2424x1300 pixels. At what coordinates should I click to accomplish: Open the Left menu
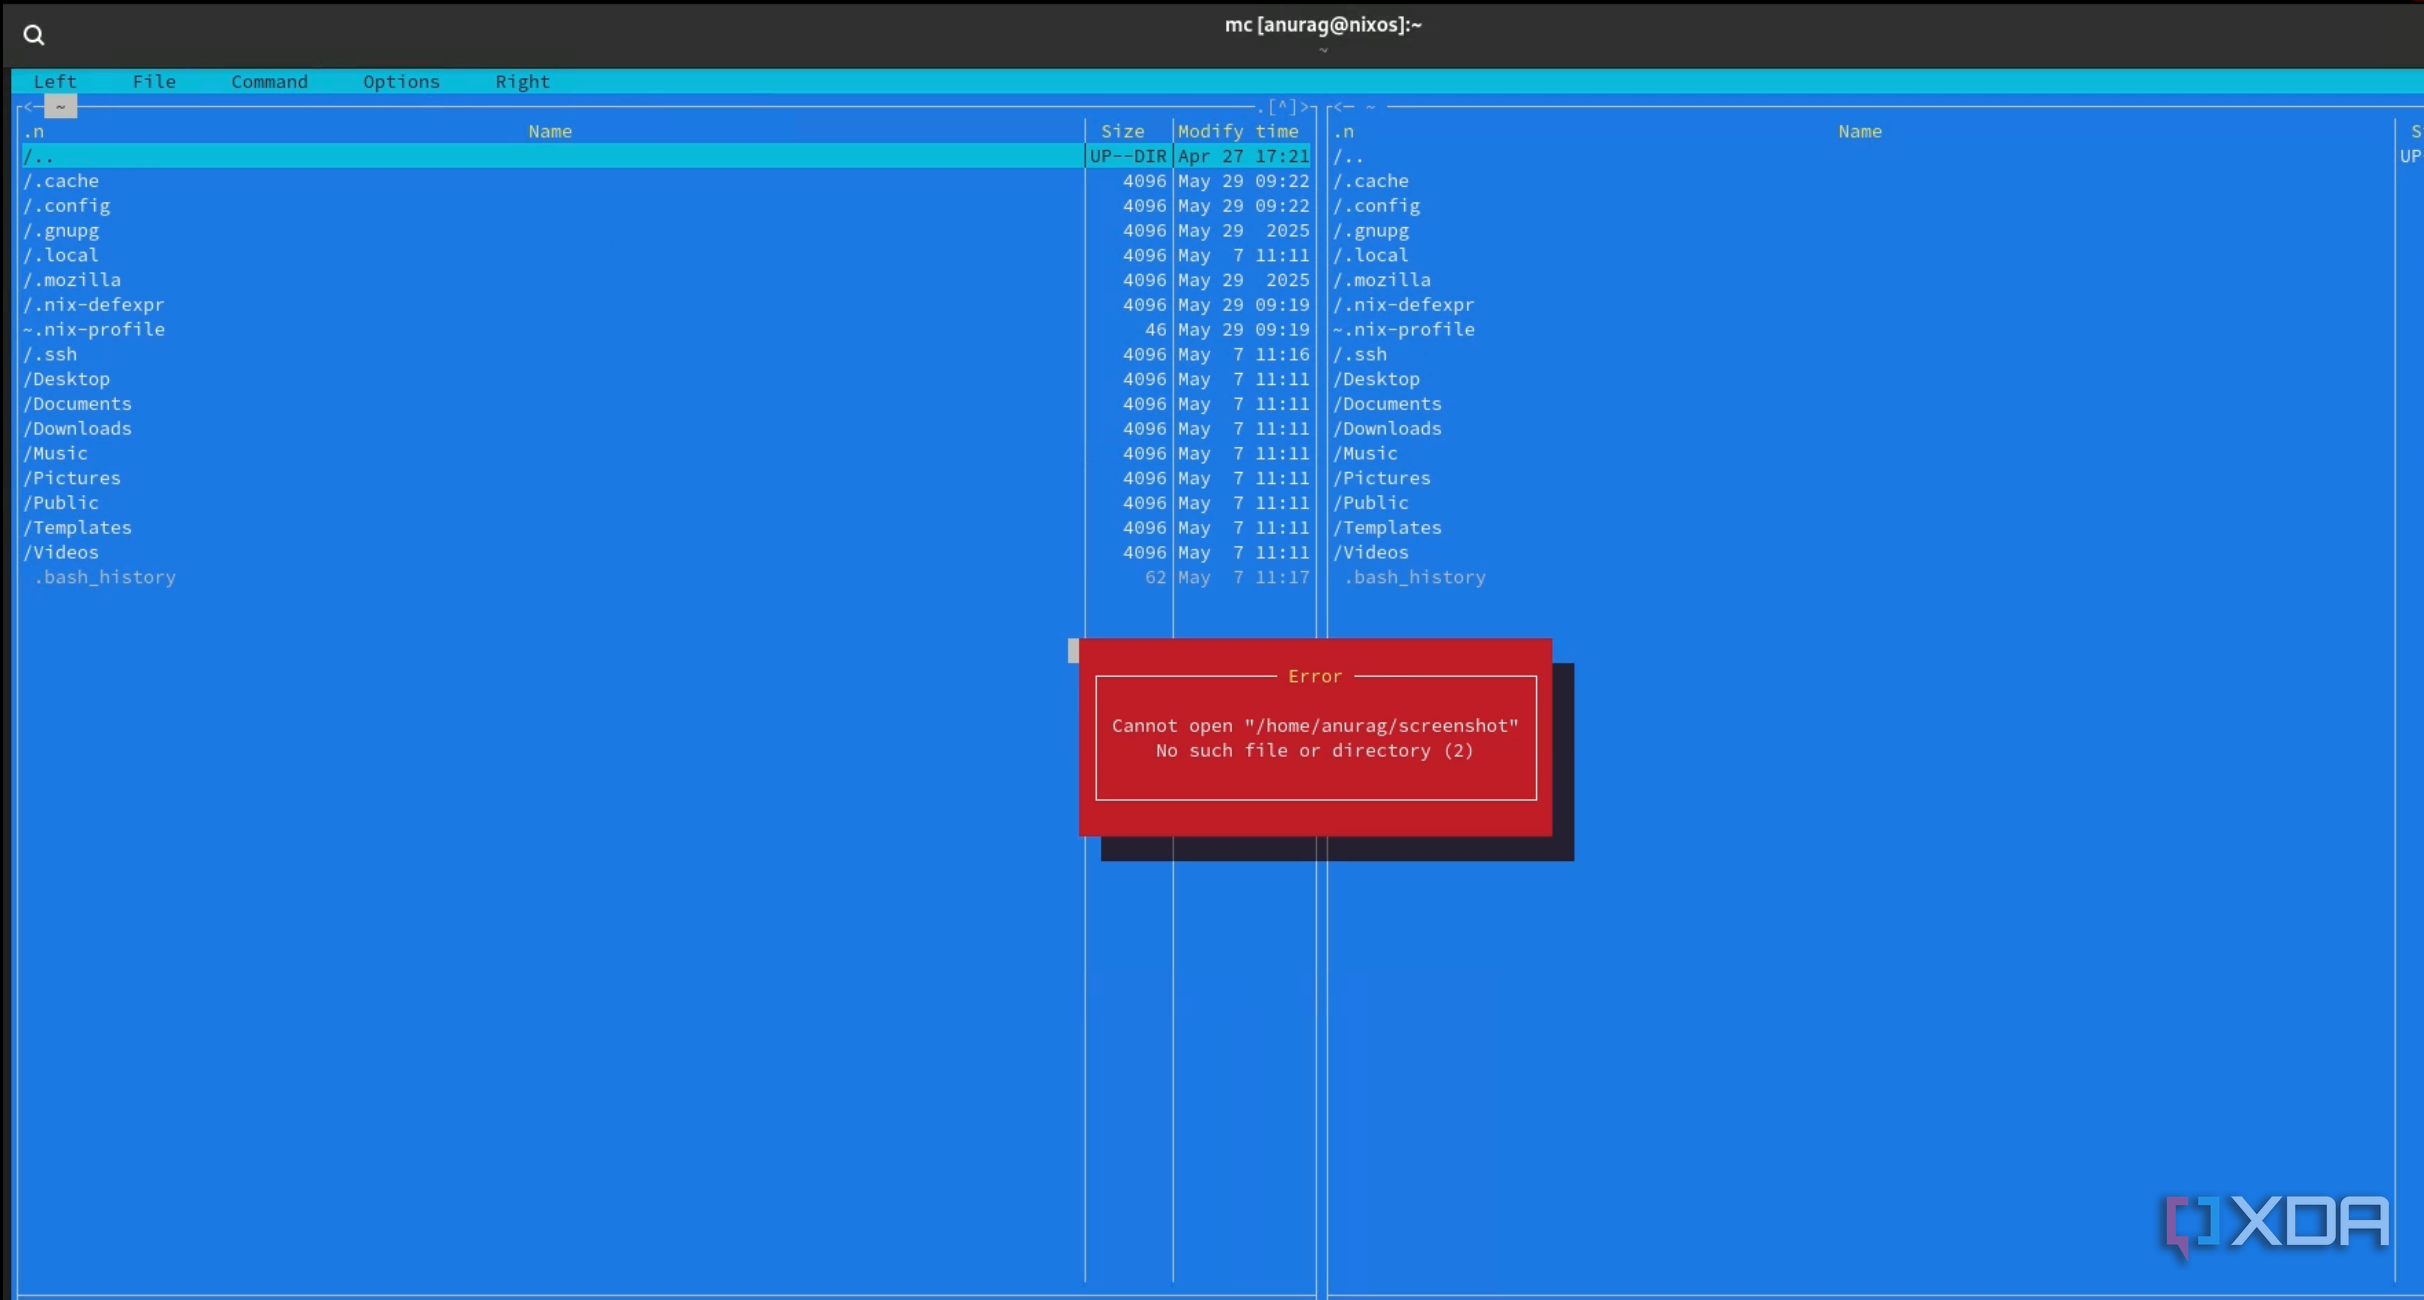[55, 82]
